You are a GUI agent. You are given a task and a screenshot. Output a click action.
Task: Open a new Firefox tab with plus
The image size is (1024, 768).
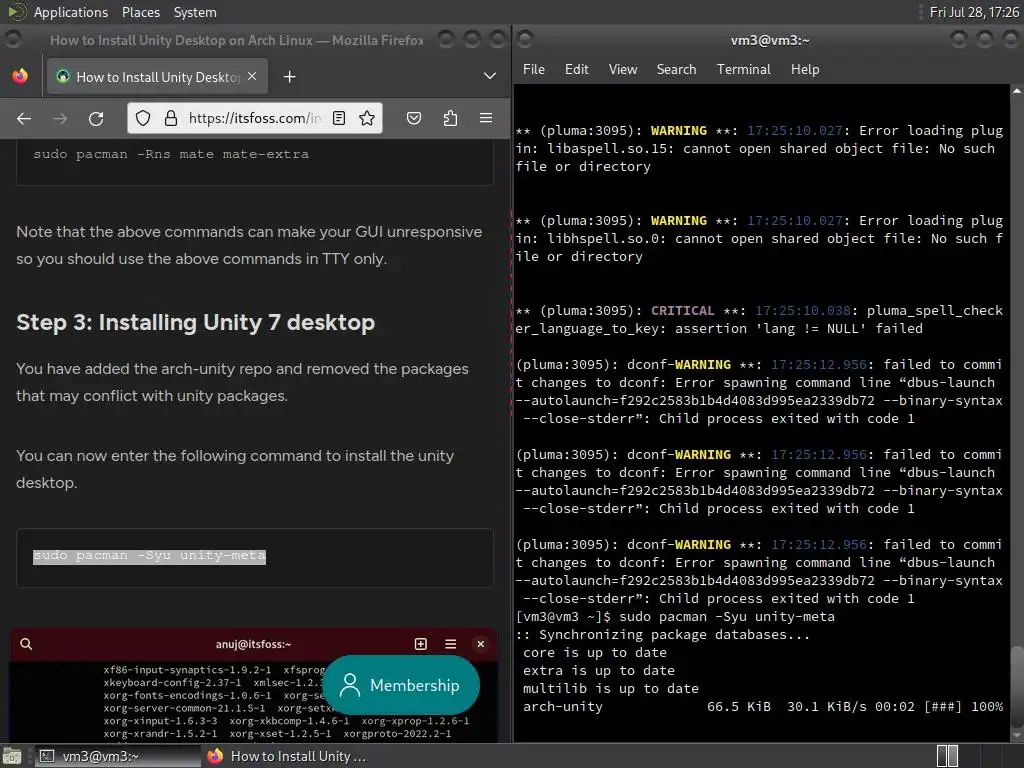click(x=289, y=77)
